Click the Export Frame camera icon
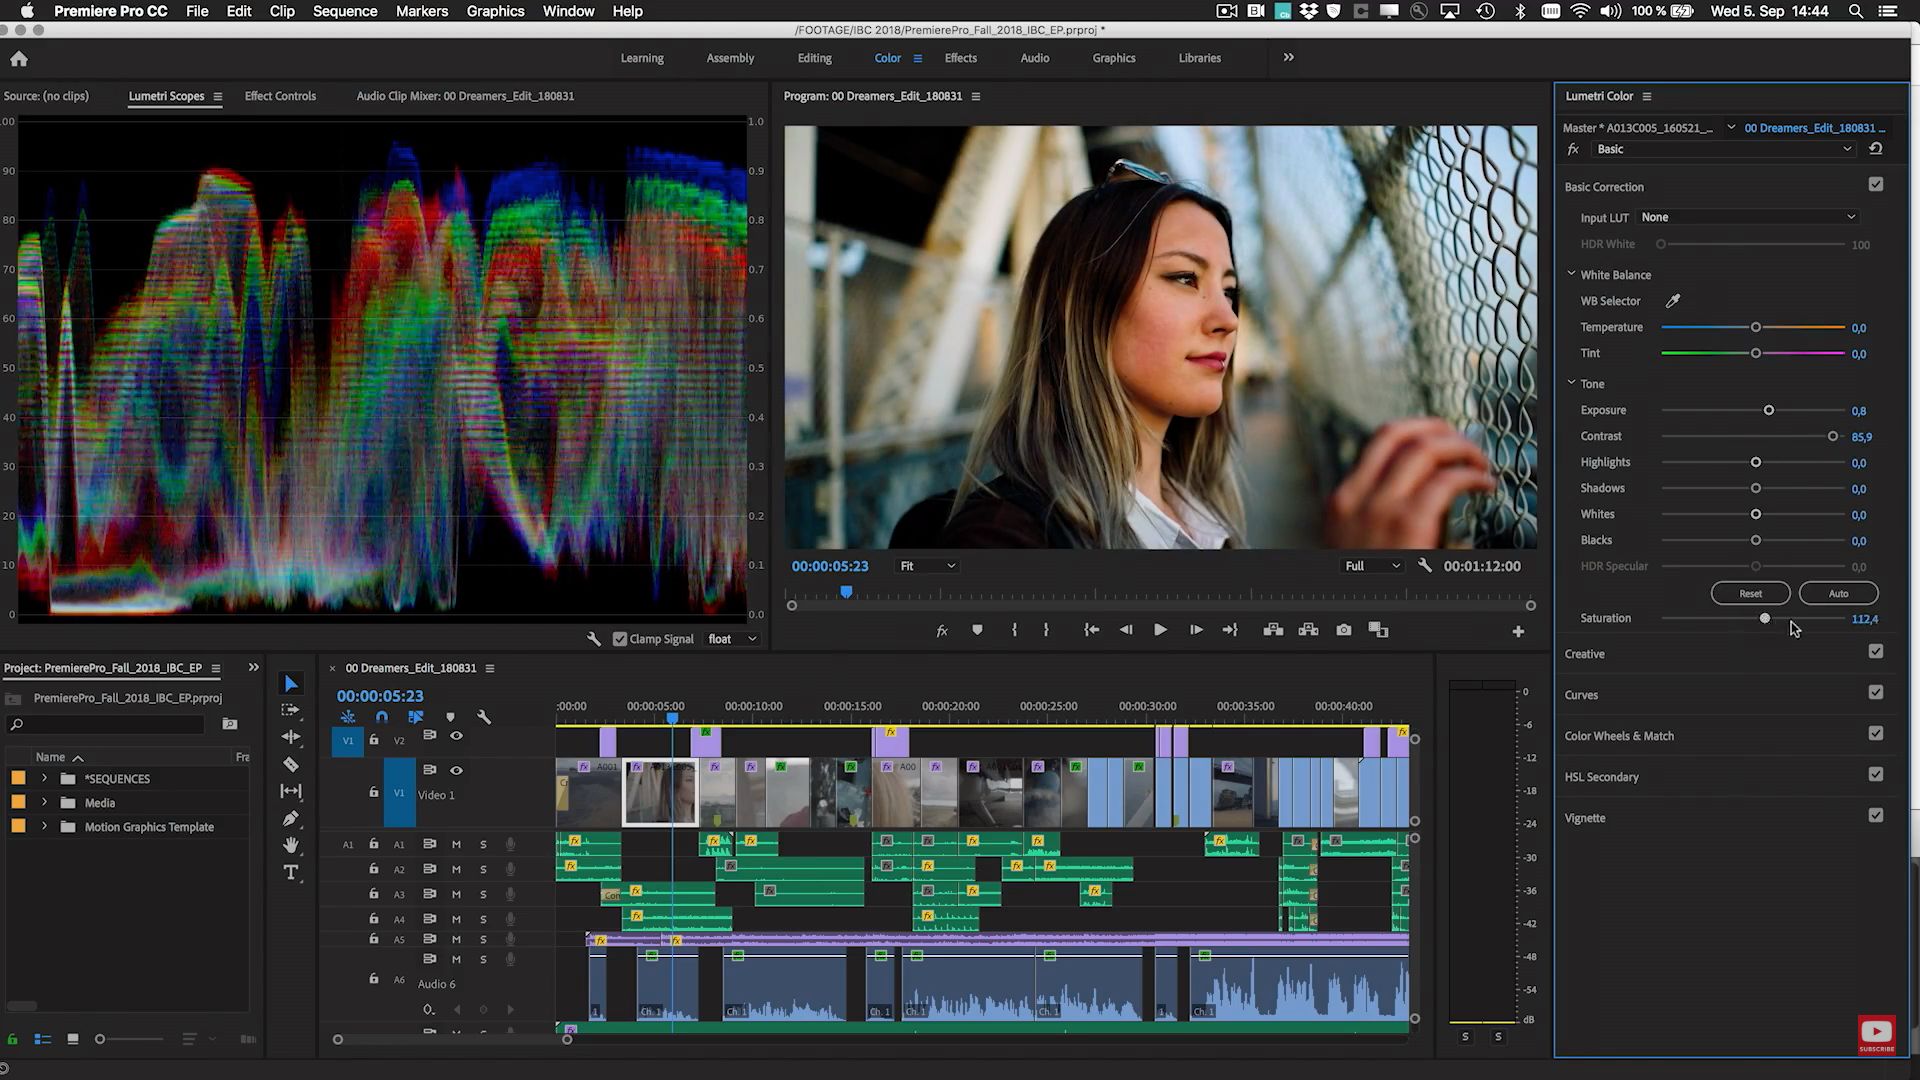Viewport: 1920px width, 1080px height. (x=1344, y=630)
